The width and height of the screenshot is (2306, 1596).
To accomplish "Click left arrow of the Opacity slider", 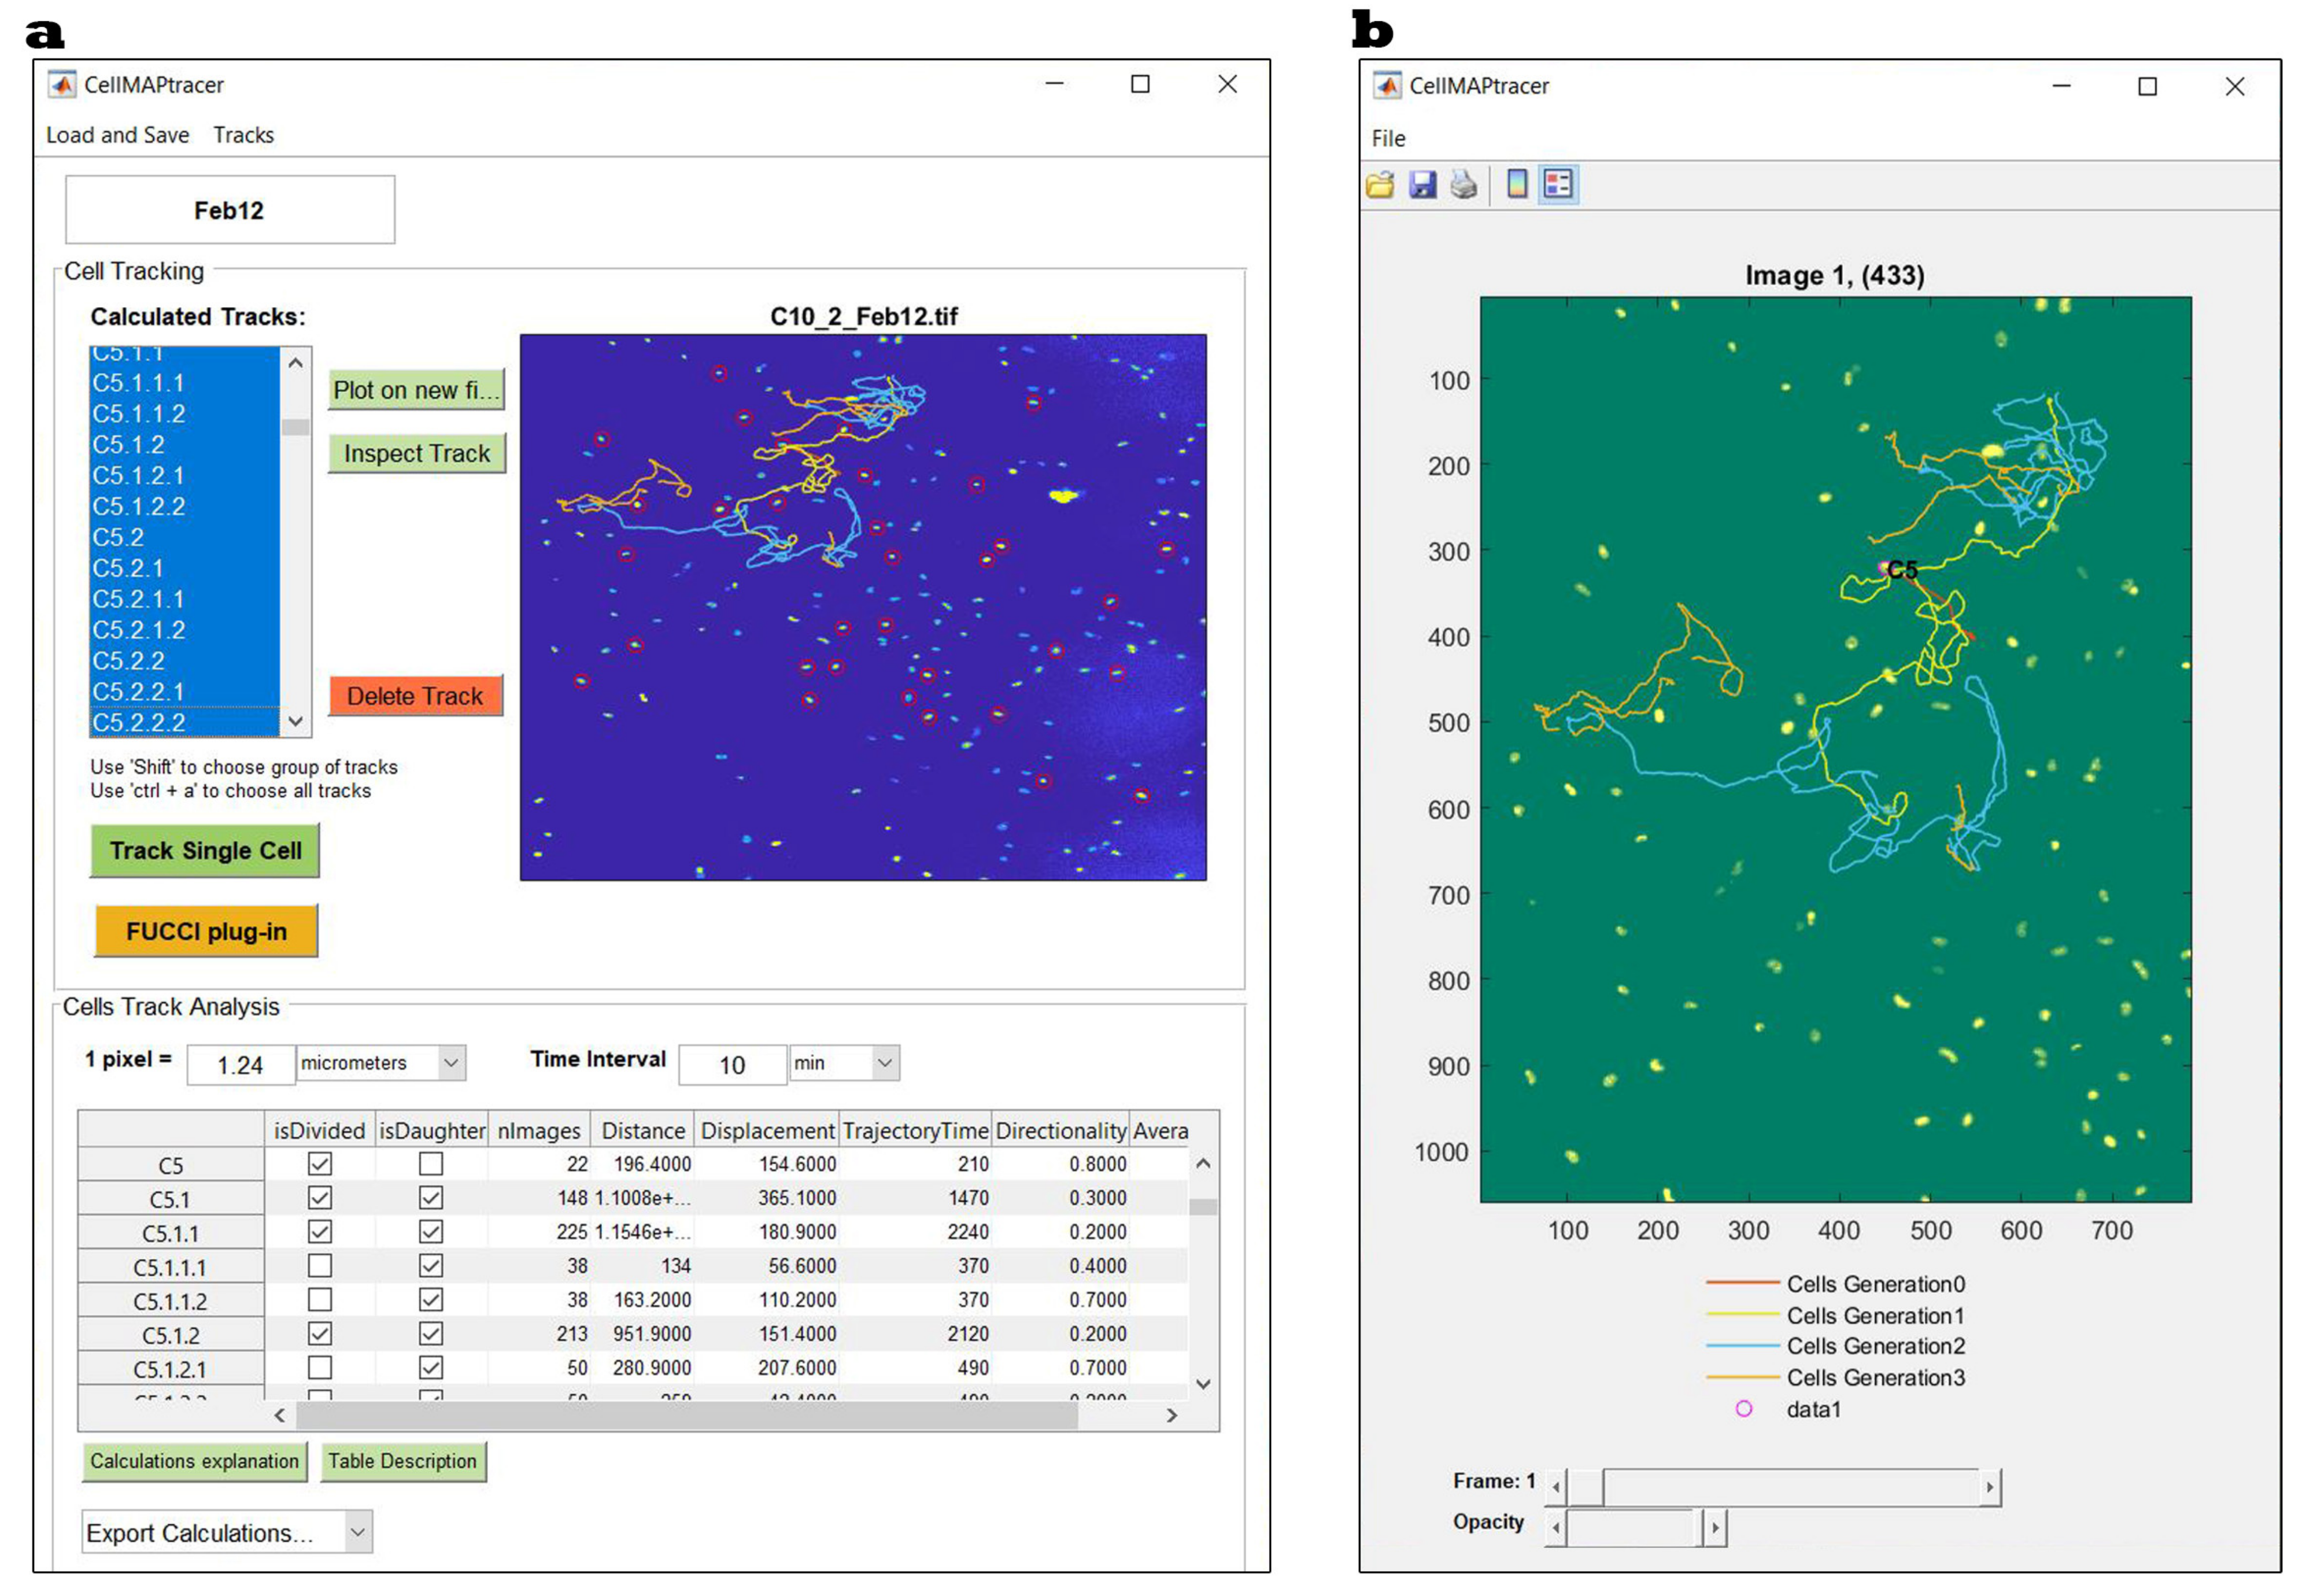I will click(1556, 1528).
